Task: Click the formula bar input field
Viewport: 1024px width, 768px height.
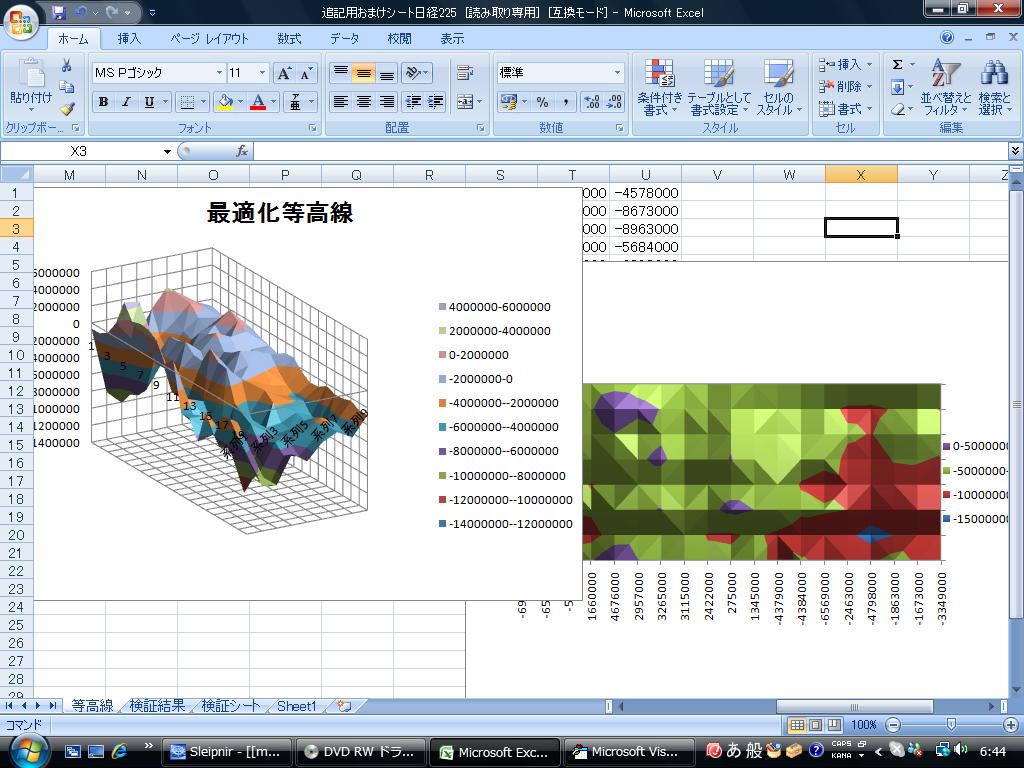Action: coord(630,151)
